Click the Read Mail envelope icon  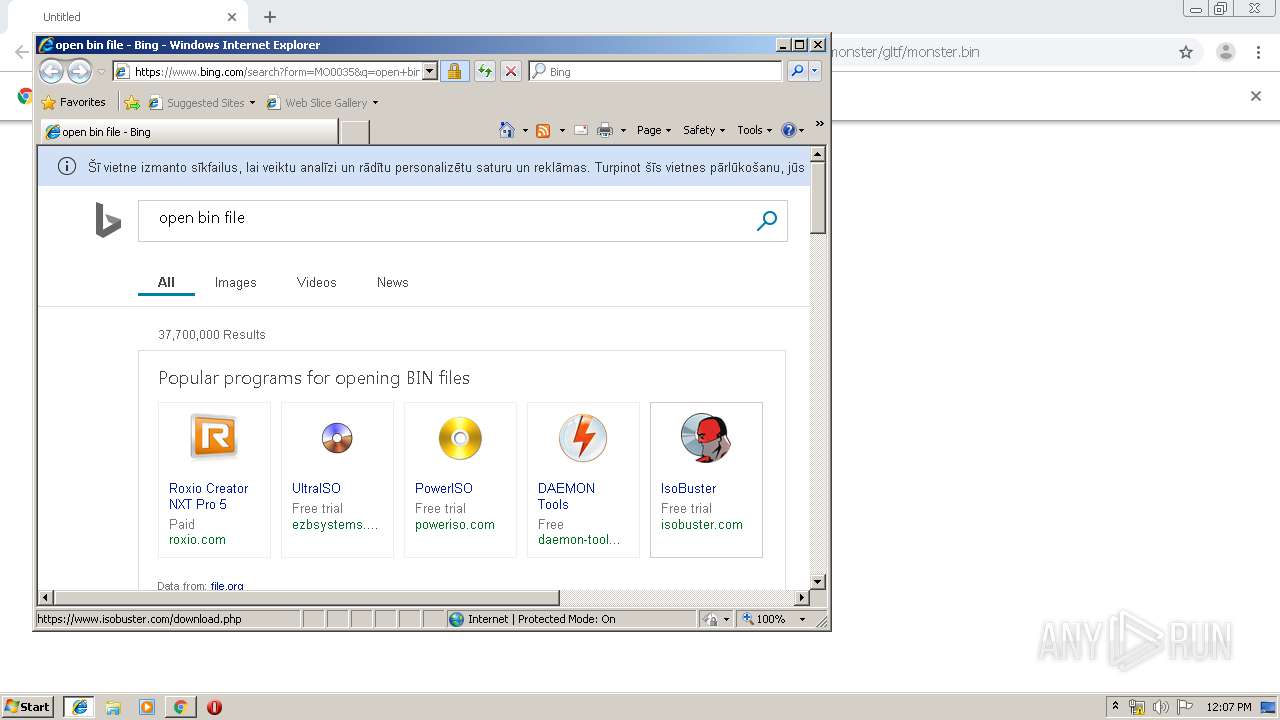(580, 130)
